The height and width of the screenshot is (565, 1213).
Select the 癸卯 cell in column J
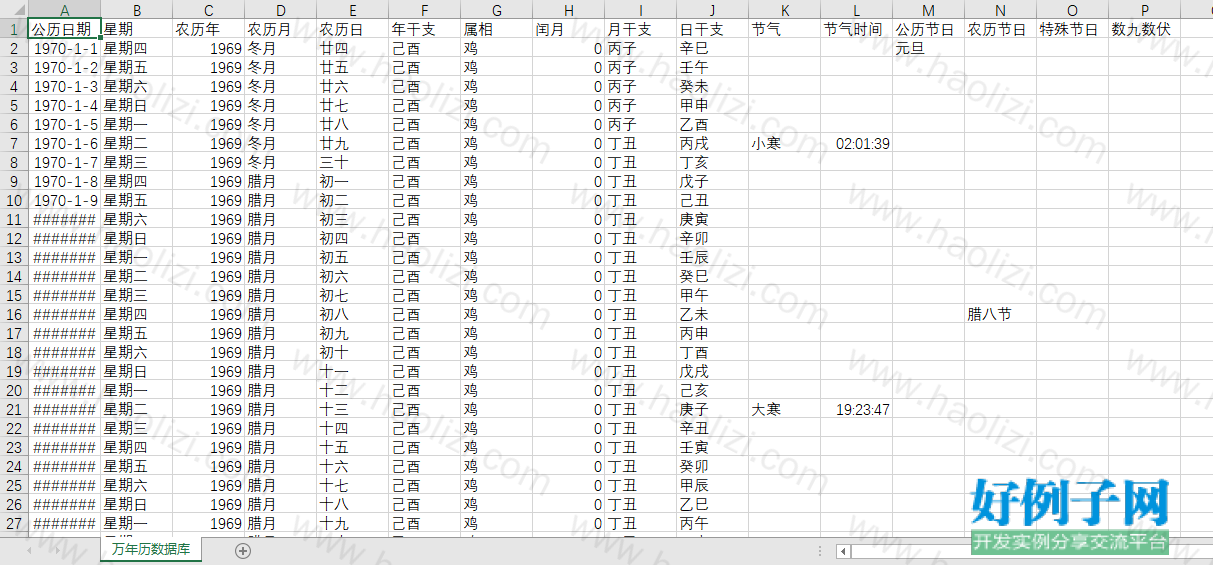pyautogui.click(x=713, y=466)
